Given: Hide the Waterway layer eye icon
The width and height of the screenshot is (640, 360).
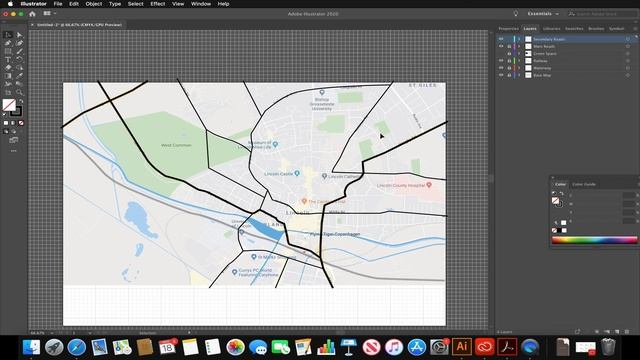Looking at the screenshot, I should point(501,68).
